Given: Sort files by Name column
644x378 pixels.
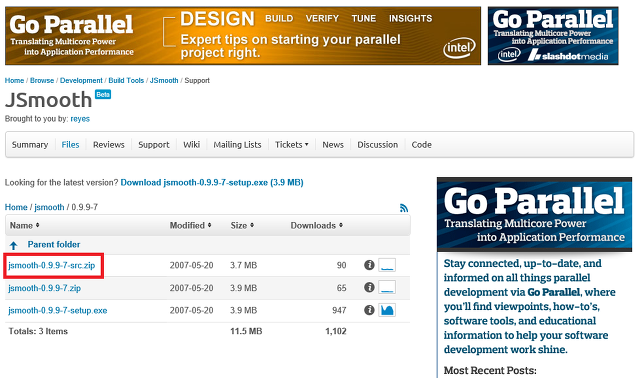Looking at the screenshot, I should pos(25,225).
